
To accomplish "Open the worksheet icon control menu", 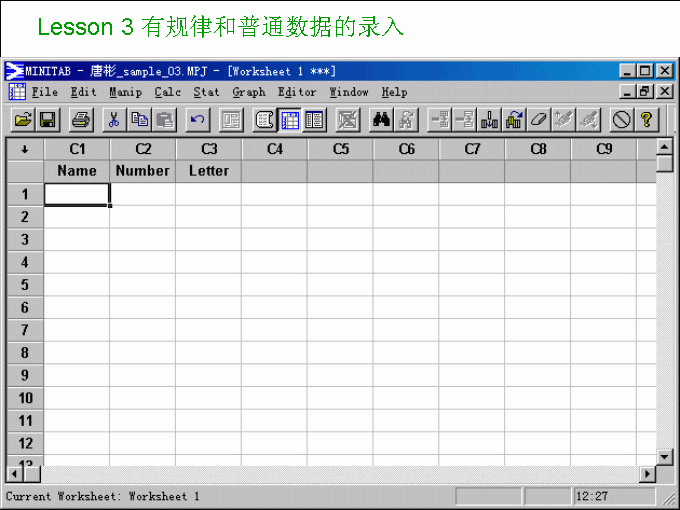I will tap(17, 92).
